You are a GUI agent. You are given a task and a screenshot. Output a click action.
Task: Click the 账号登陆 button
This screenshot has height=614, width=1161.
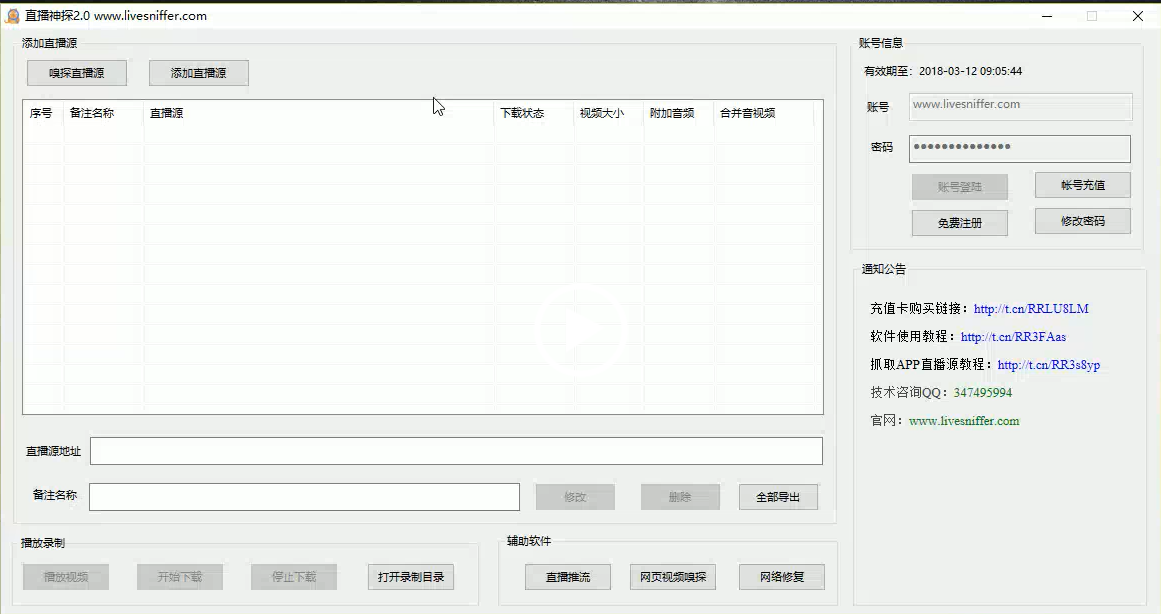tap(960, 187)
